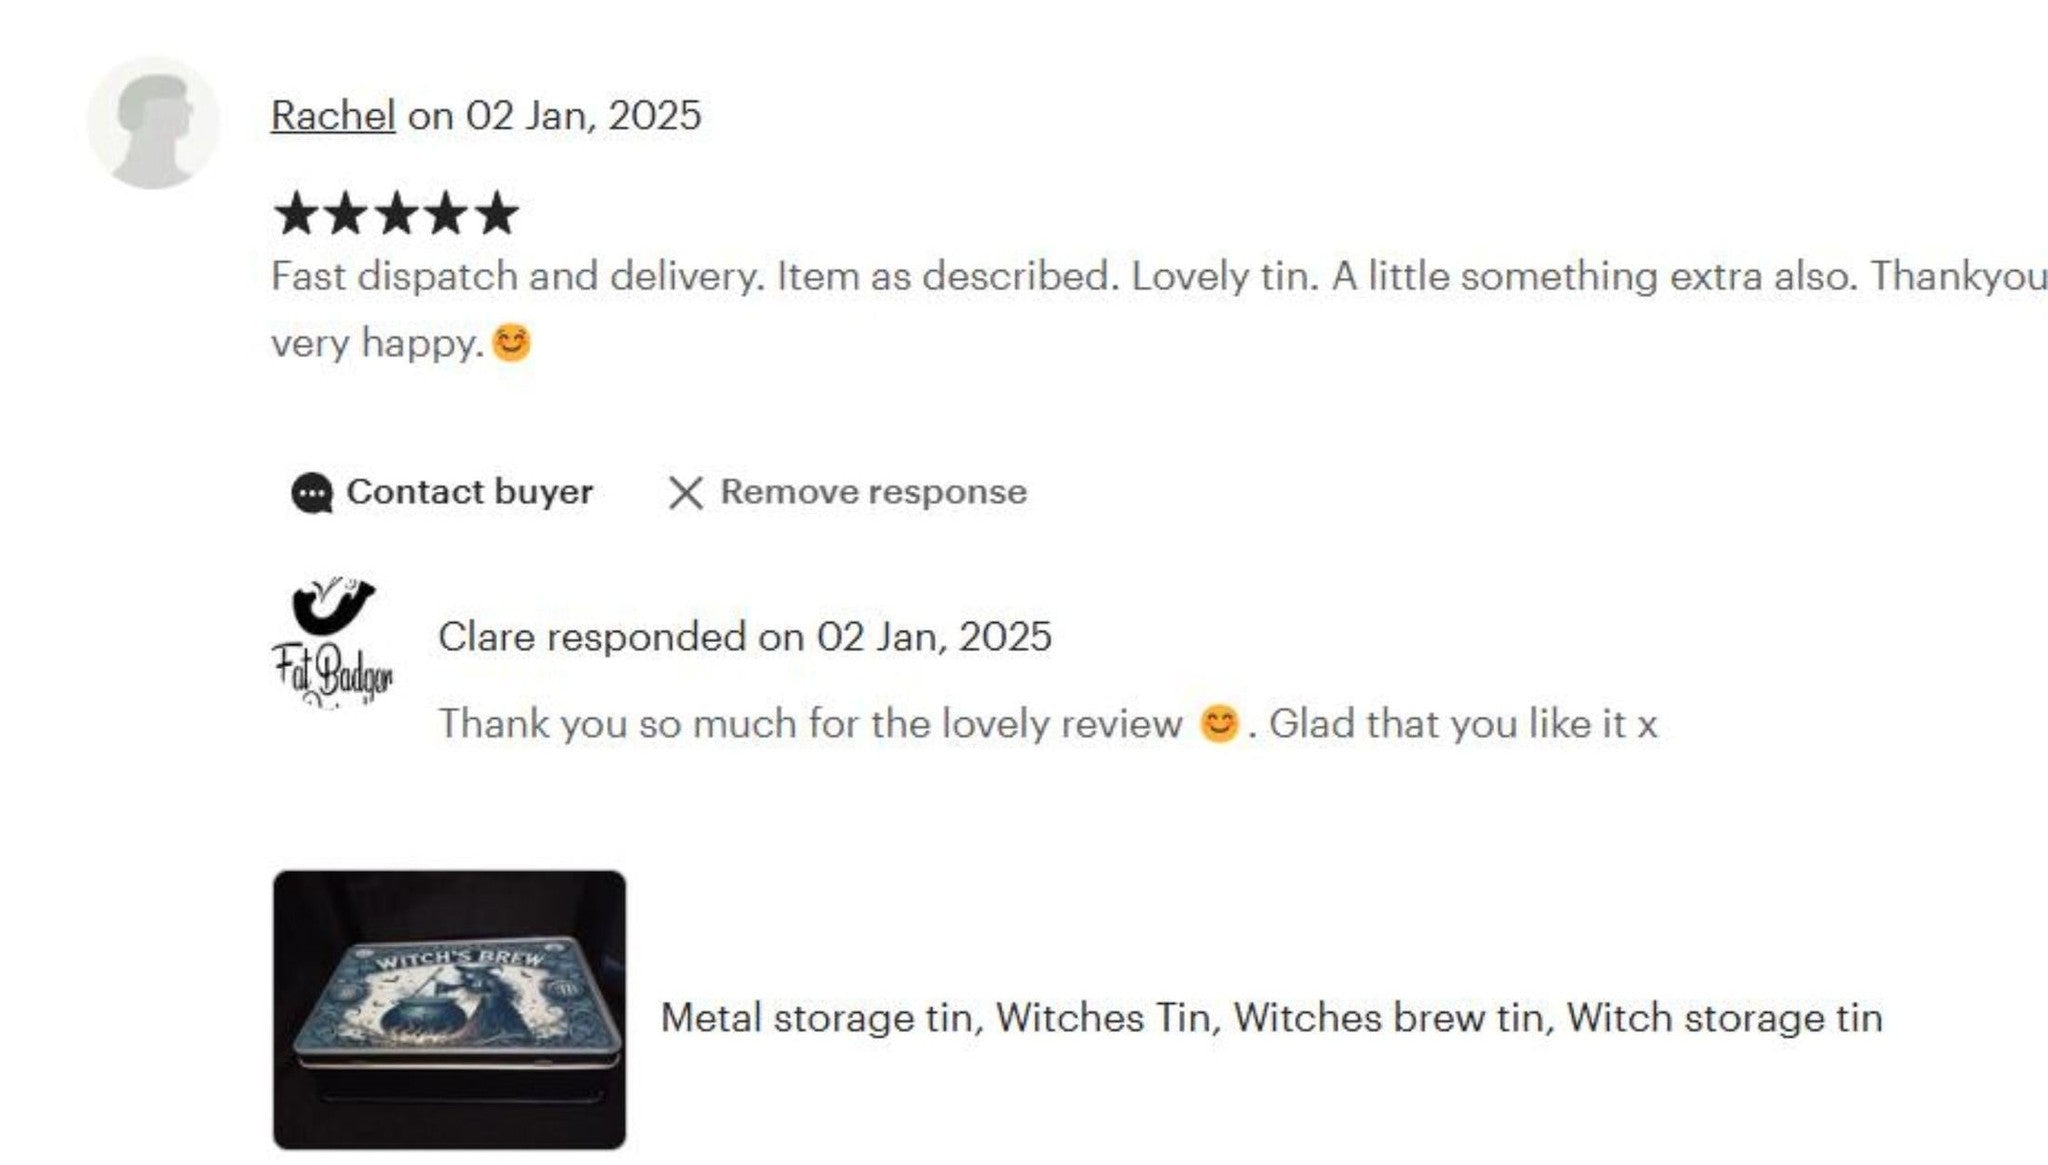The height and width of the screenshot is (1165, 2048).
Task: Click Clare's responded date text
Action: tap(745, 636)
